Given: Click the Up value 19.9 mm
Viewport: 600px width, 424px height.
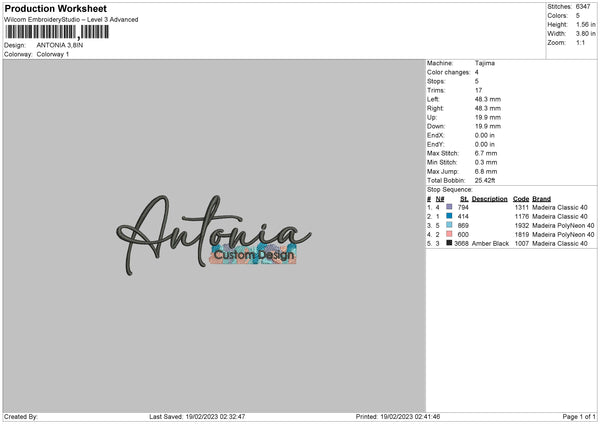Looking at the screenshot, I should tap(488, 117).
